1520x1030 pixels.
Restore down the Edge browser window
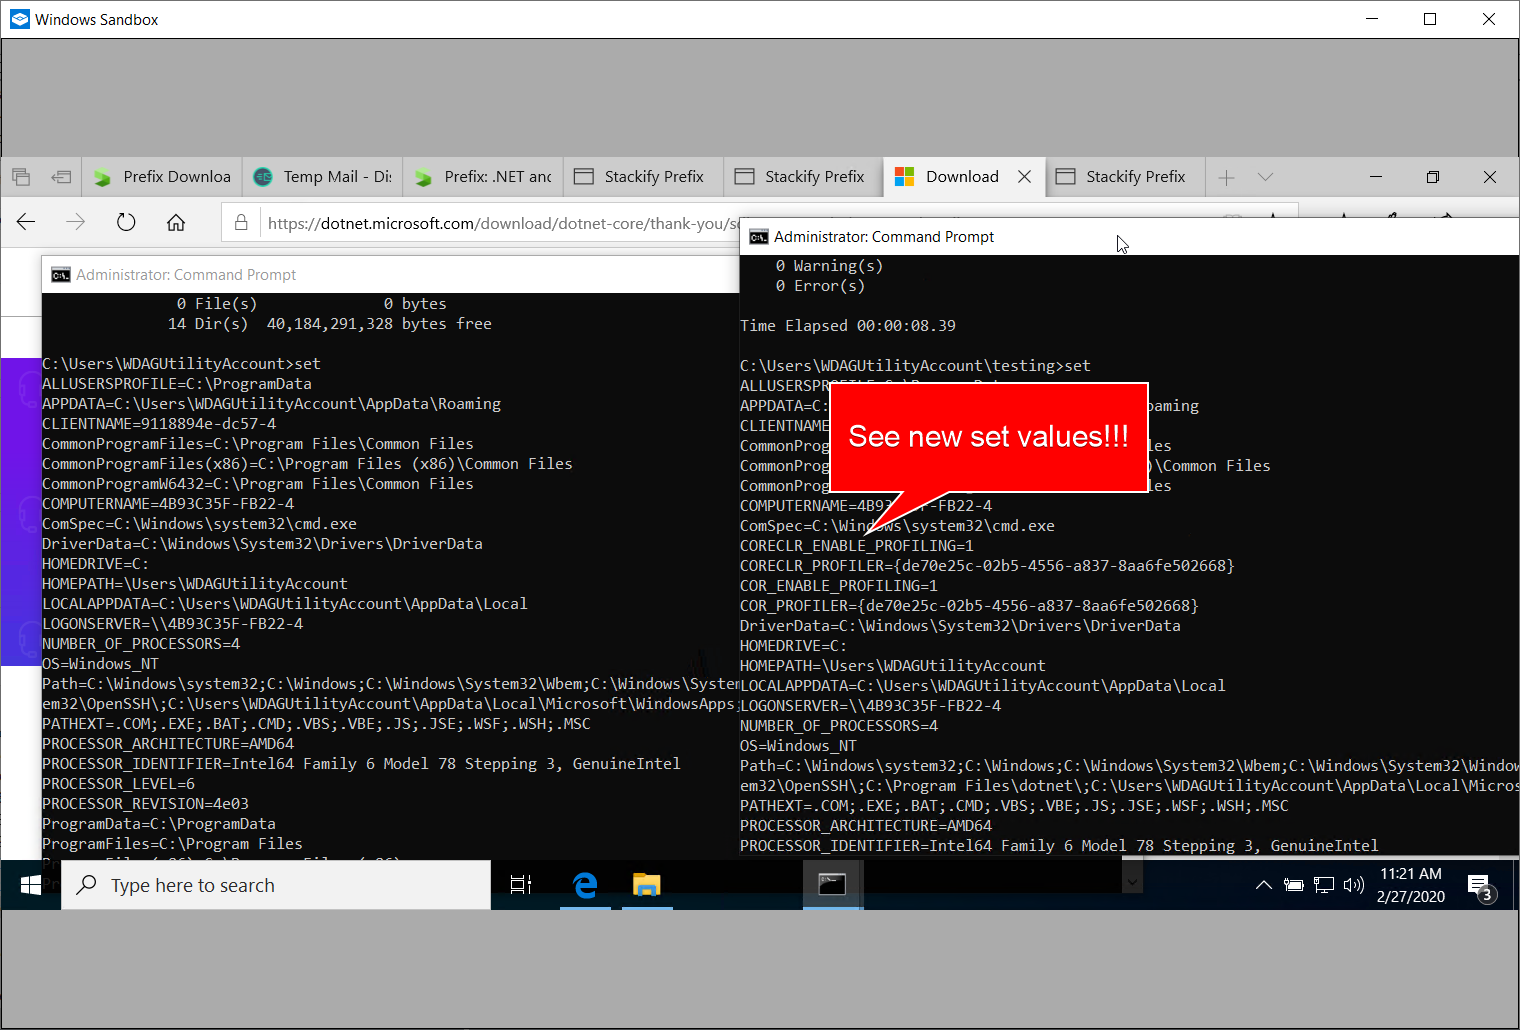1432,177
